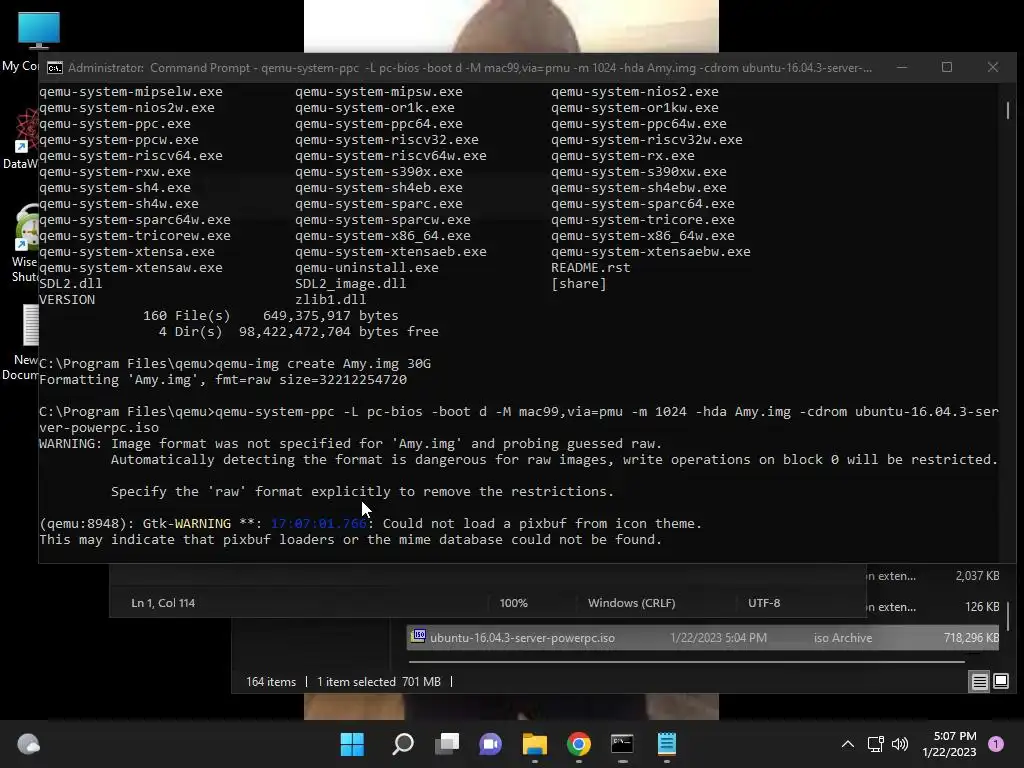Click Notepad encoding UTF-8 indicator
This screenshot has width=1024, height=768.
tap(763, 603)
